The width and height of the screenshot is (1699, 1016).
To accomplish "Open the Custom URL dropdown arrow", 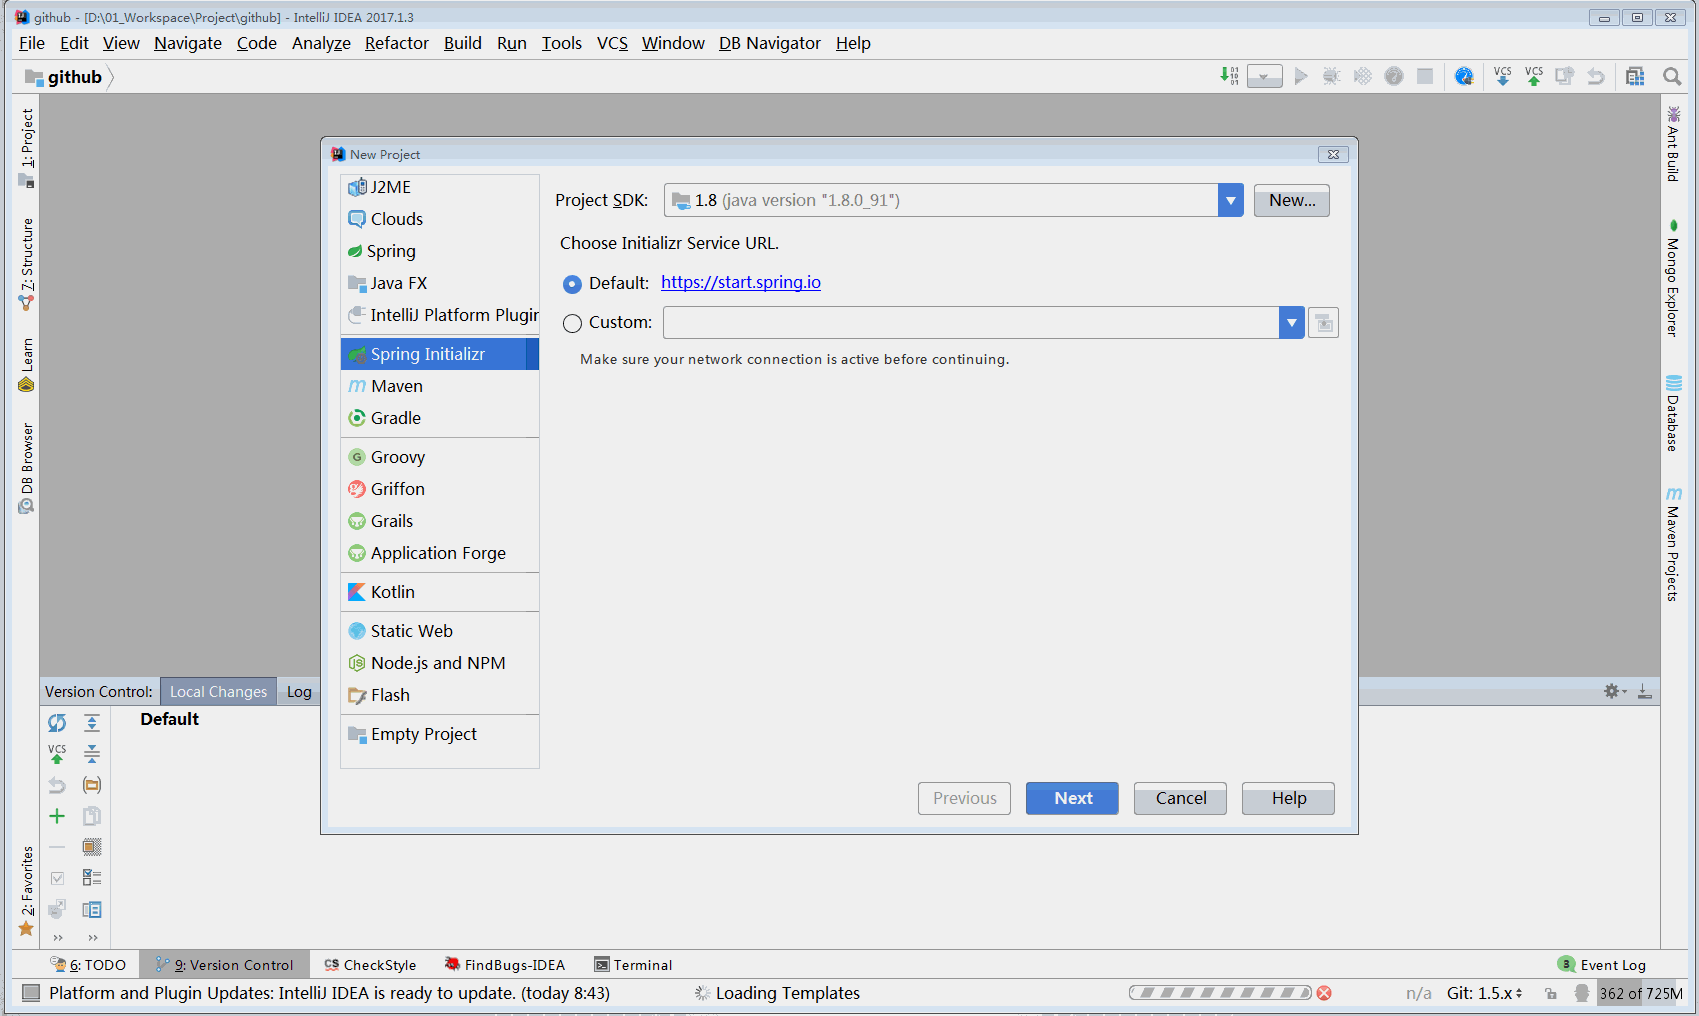I will tap(1291, 322).
